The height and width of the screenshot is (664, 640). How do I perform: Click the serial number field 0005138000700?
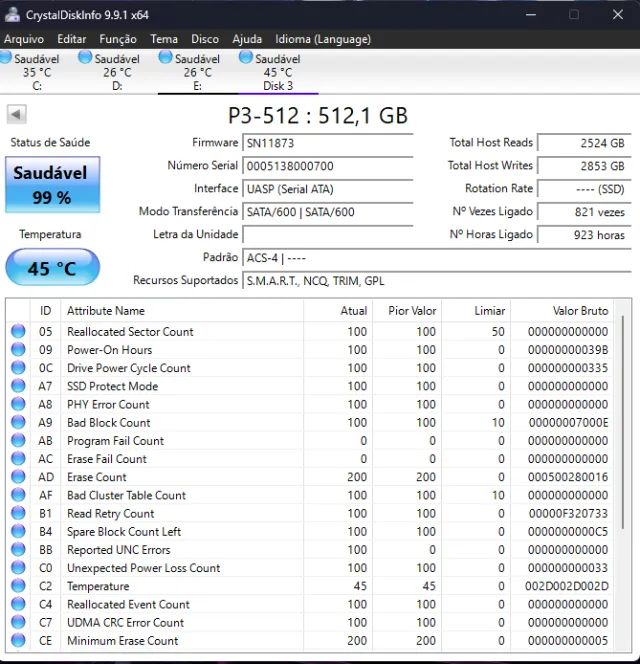(x=327, y=166)
